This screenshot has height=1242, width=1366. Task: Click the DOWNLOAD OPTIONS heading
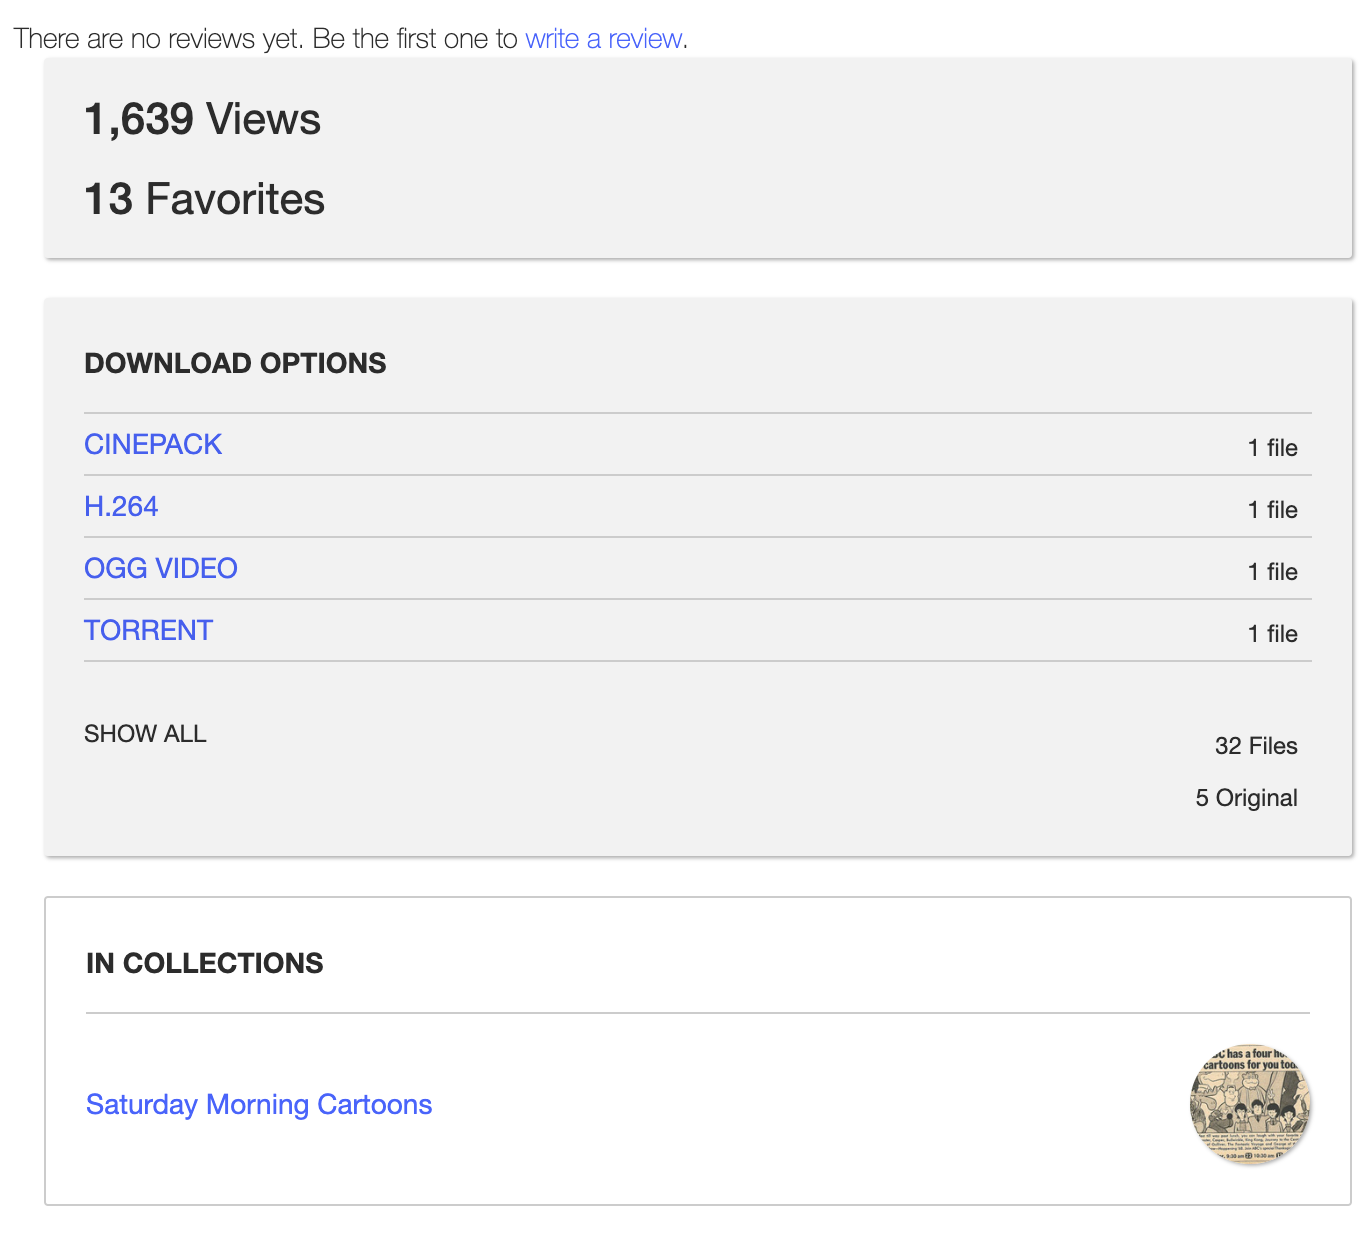point(235,363)
